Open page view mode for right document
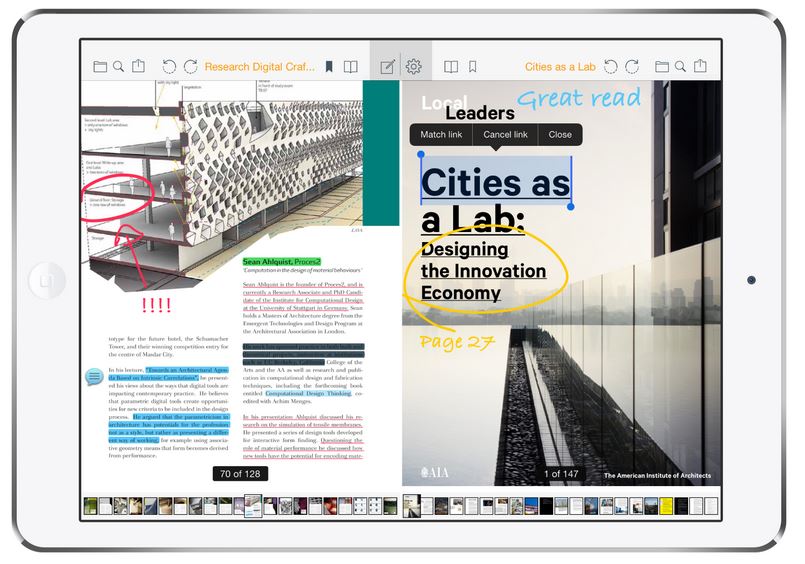Image resolution: width=805 pixels, height=564 pixels. [451, 67]
